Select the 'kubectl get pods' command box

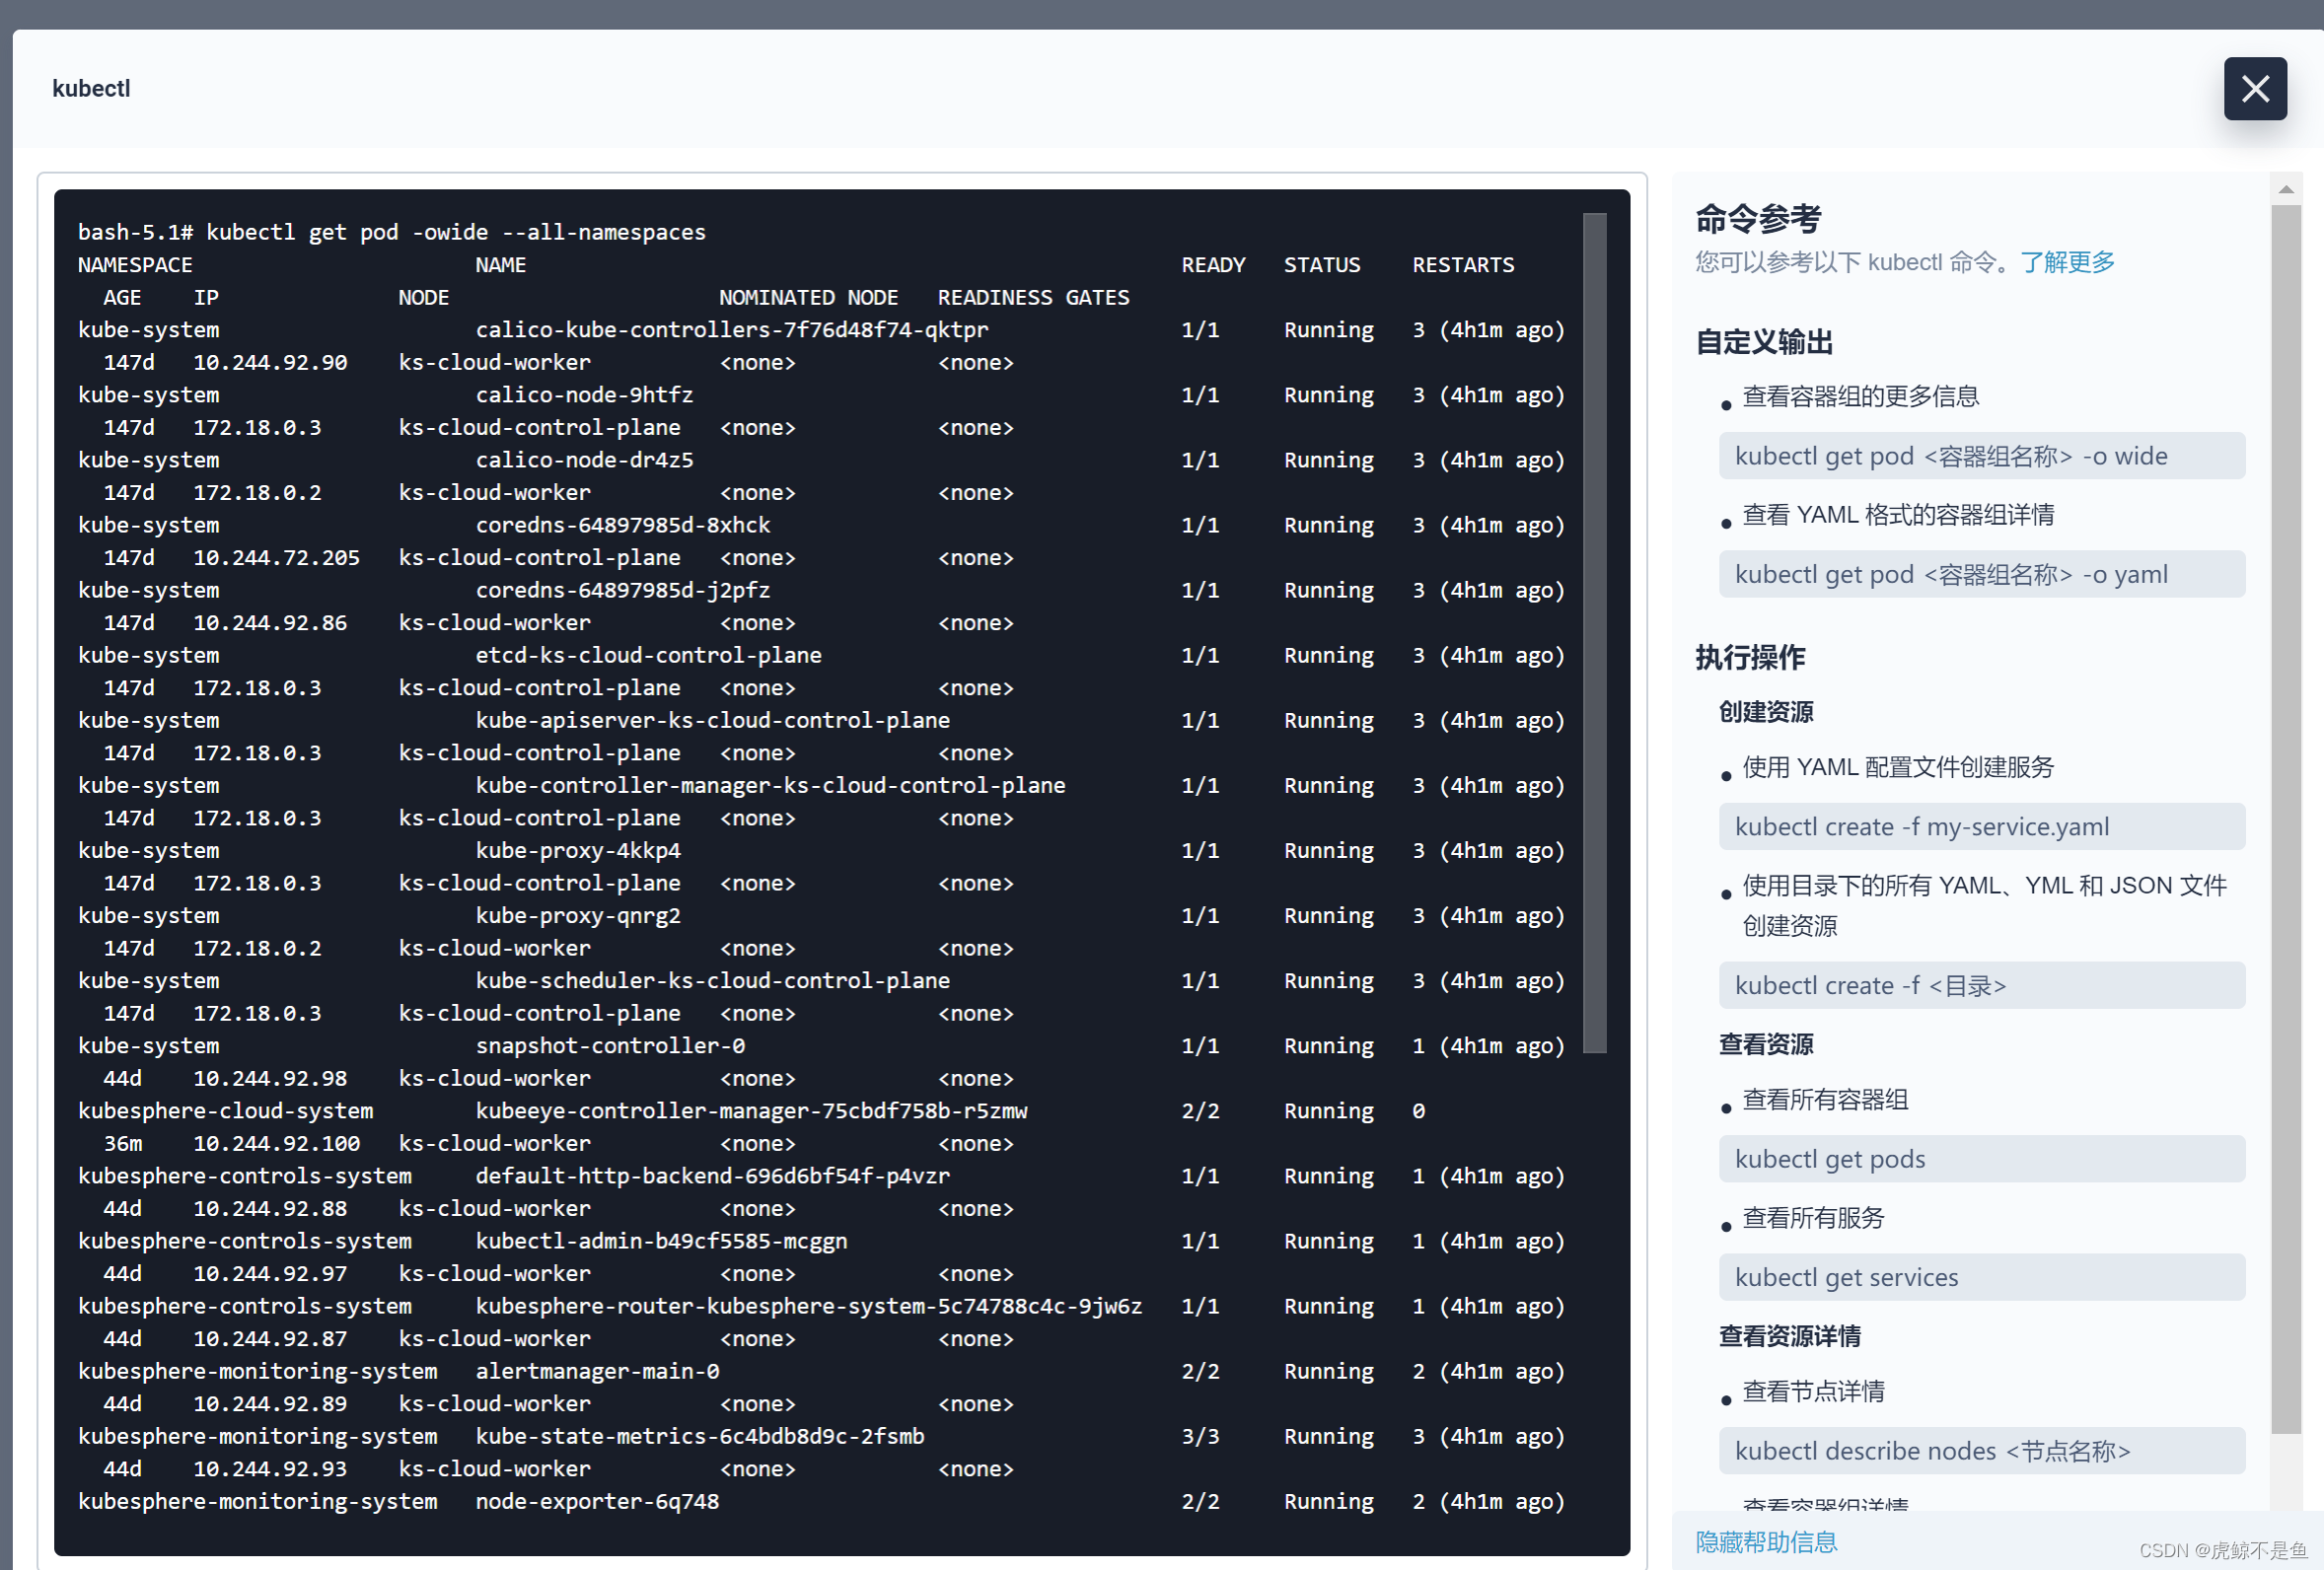(1981, 1158)
